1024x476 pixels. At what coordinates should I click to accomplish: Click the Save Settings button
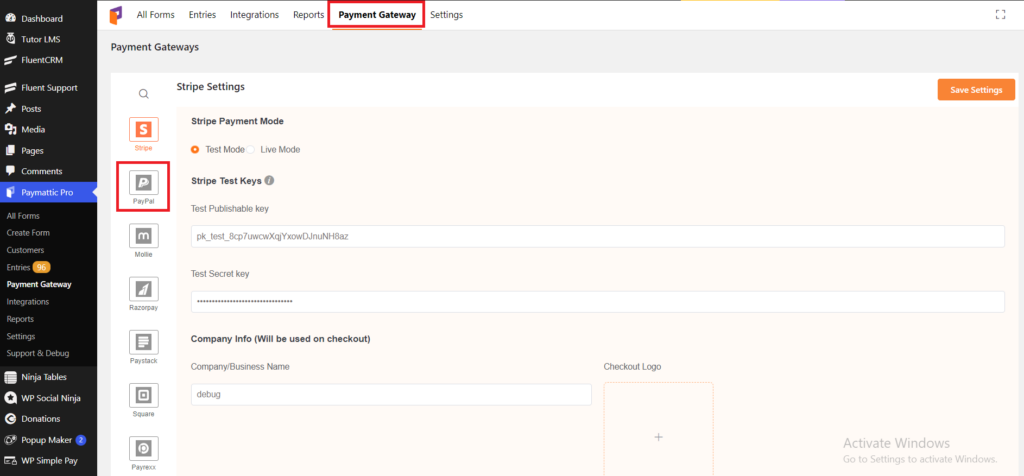tap(976, 89)
